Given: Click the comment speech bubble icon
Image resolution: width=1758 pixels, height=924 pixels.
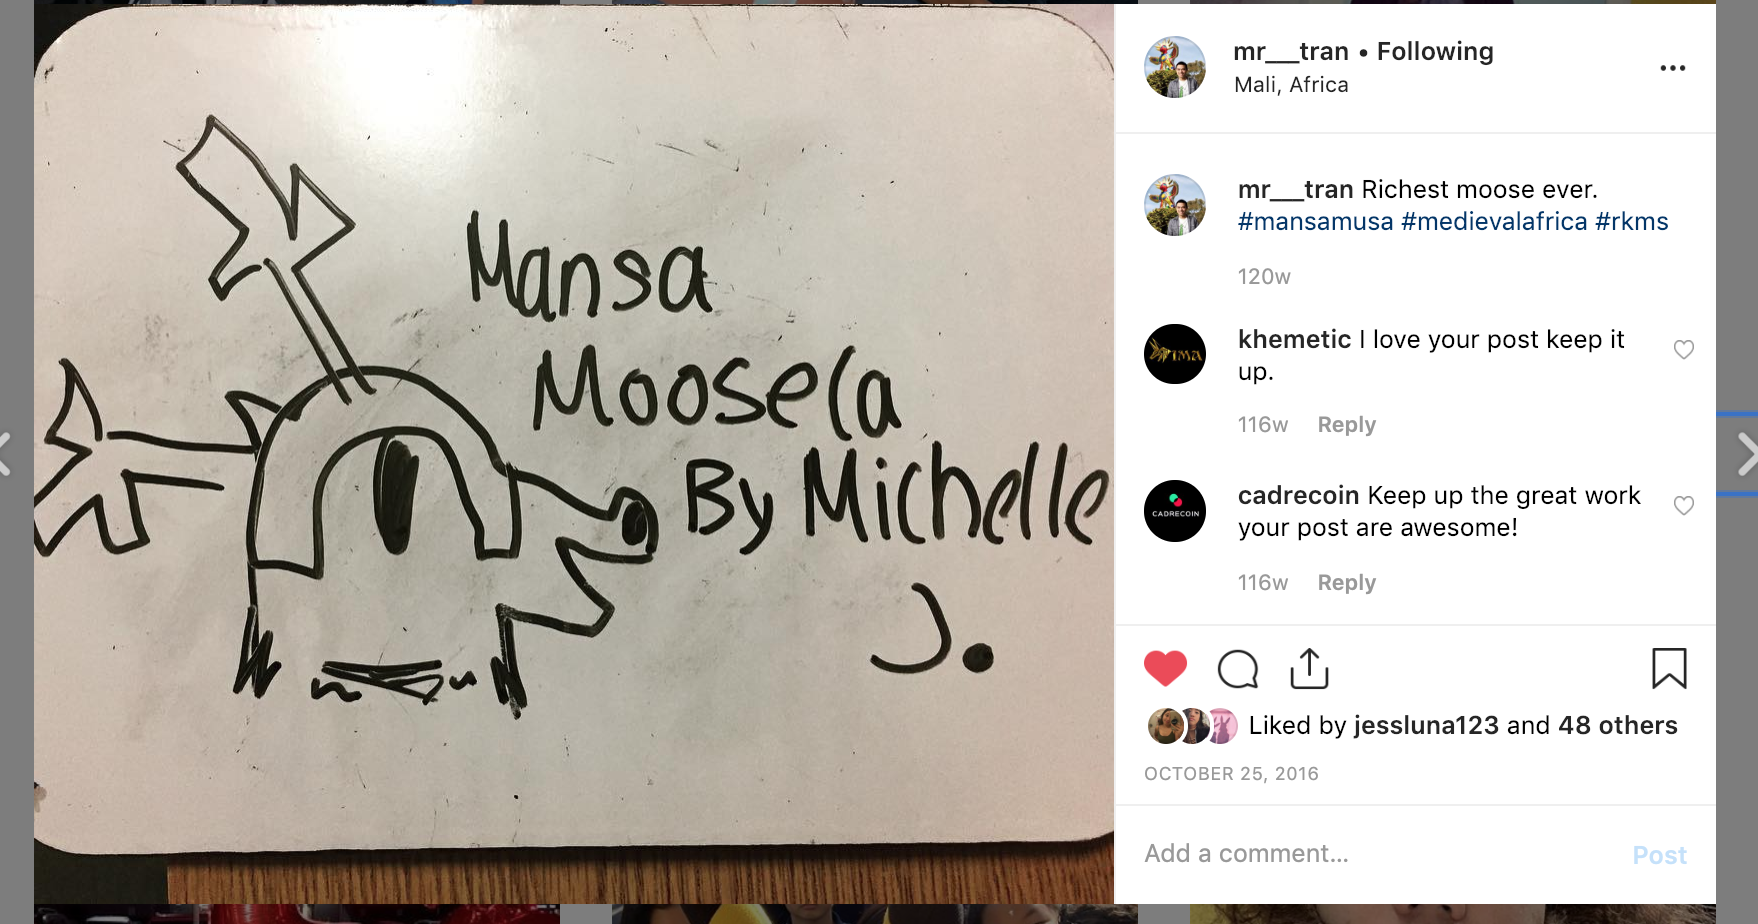Looking at the screenshot, I should point(1238,669).
